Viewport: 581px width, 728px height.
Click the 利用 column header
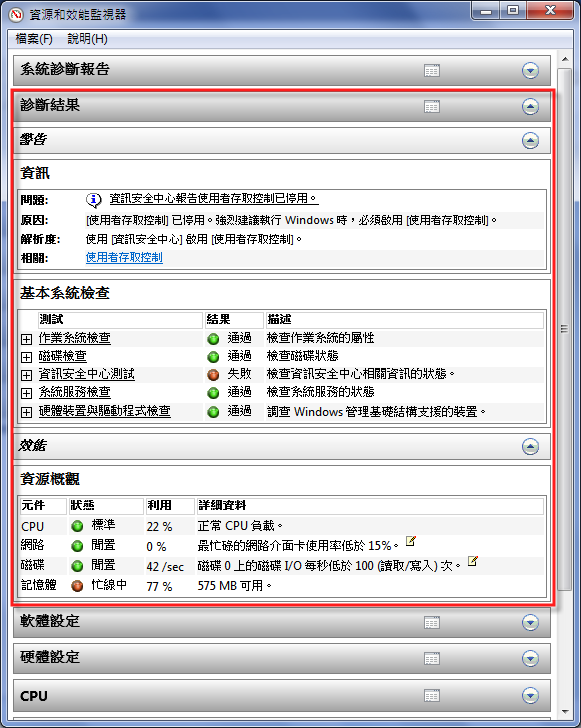(170, 506)
